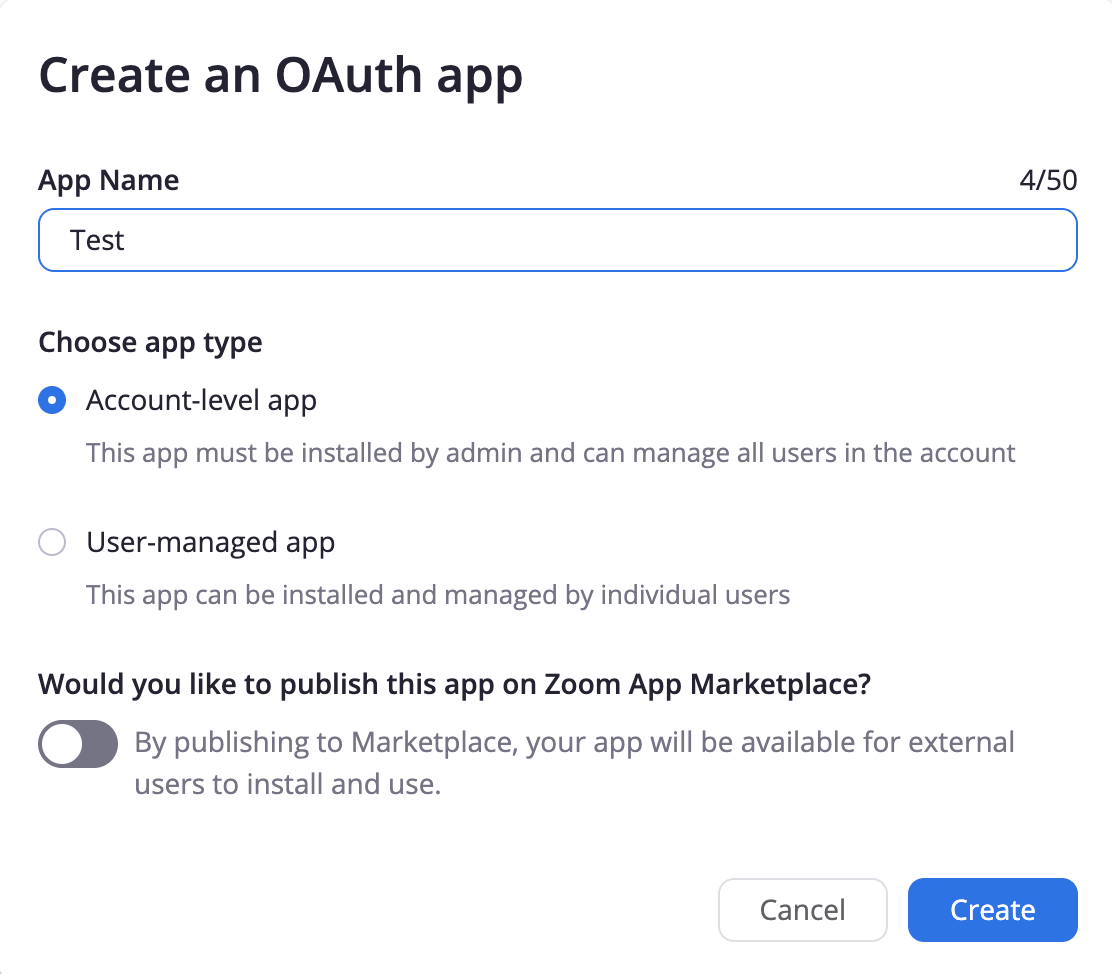
Task: Select the Account-level app radio button
Action: click(x=52, y=401)
